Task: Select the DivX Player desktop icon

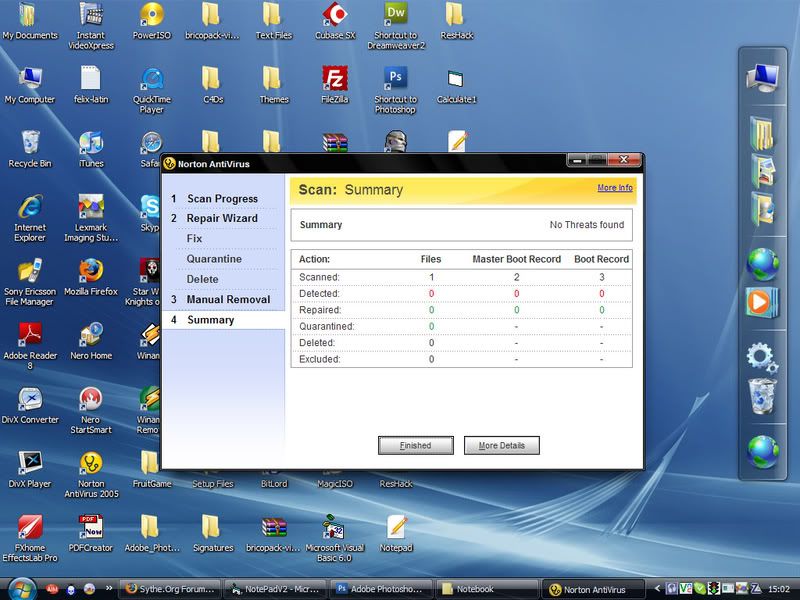Action: click(30, 469)
